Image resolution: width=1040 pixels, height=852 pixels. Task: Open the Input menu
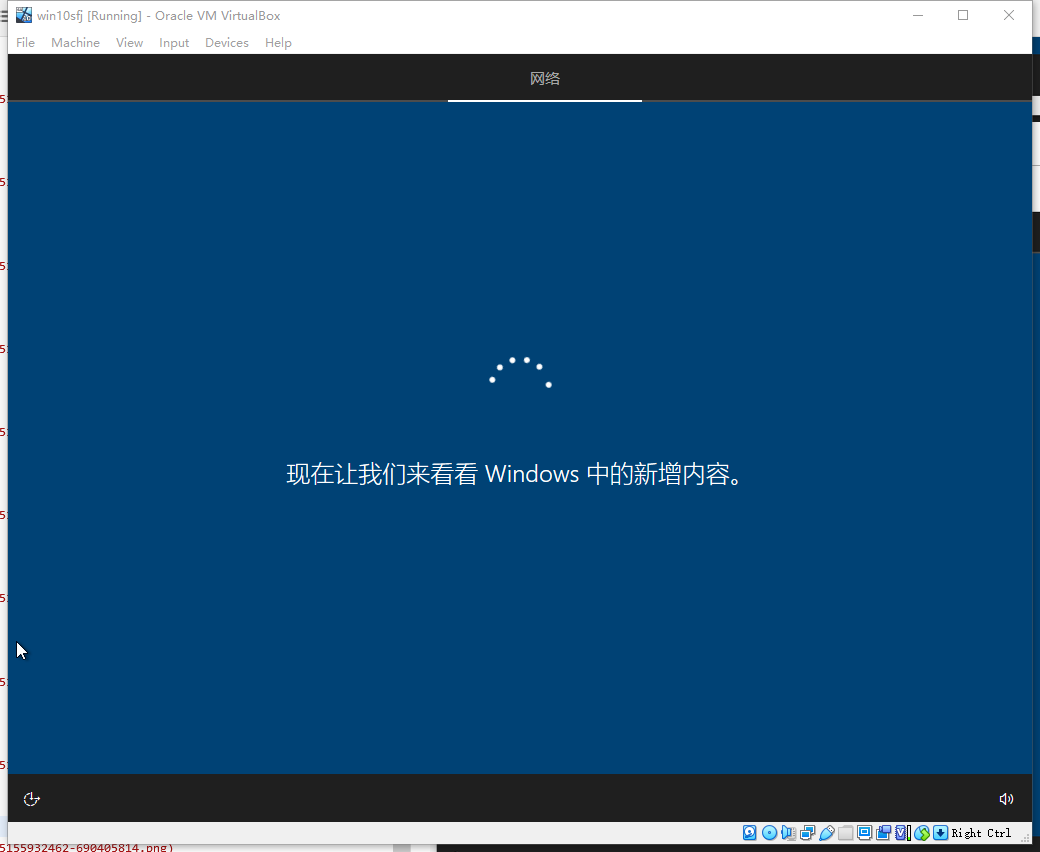(174, 42)
